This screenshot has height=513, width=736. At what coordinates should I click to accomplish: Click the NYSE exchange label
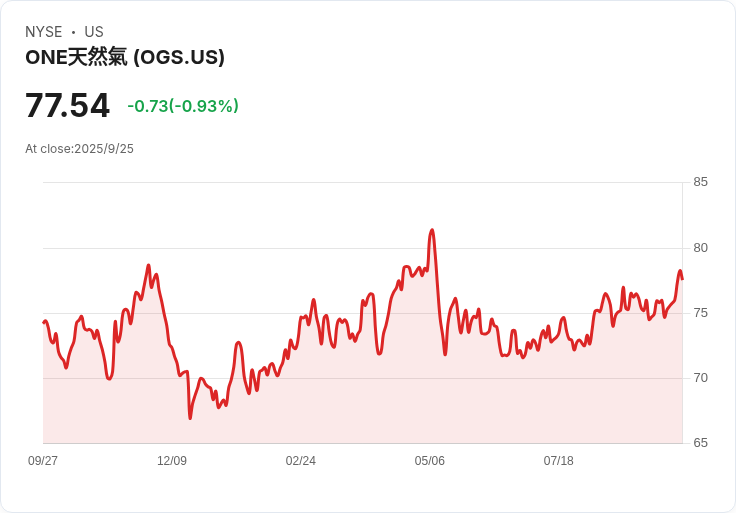click(44, 32)
